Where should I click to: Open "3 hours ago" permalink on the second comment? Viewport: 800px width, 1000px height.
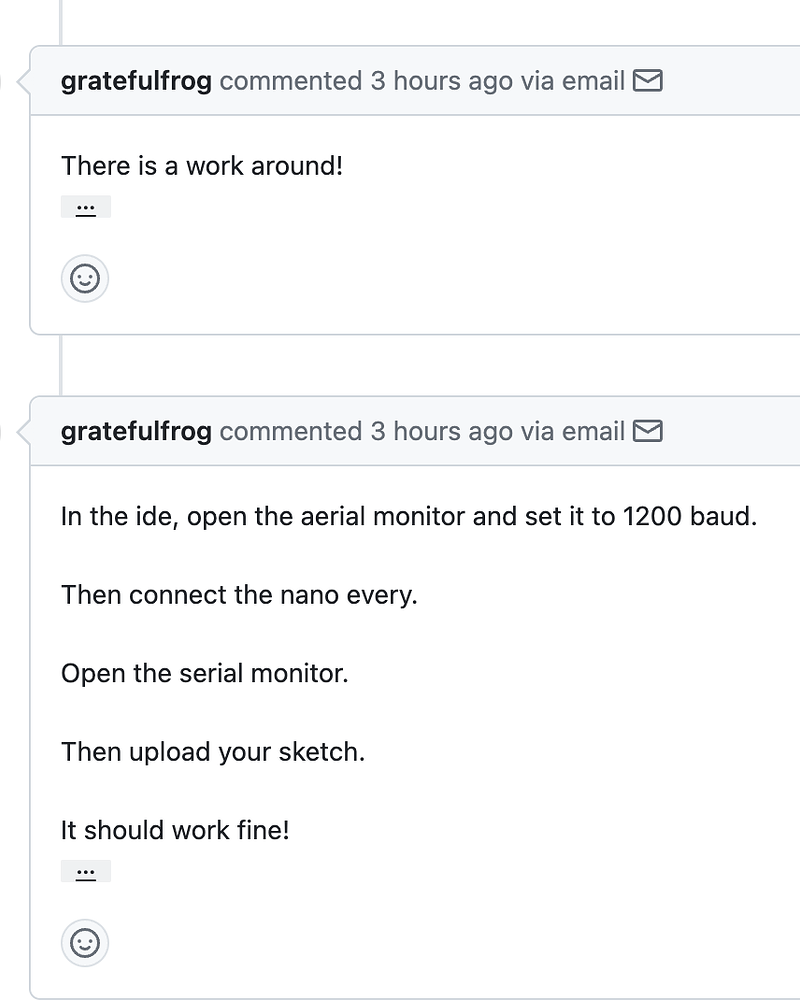point(441,432)
